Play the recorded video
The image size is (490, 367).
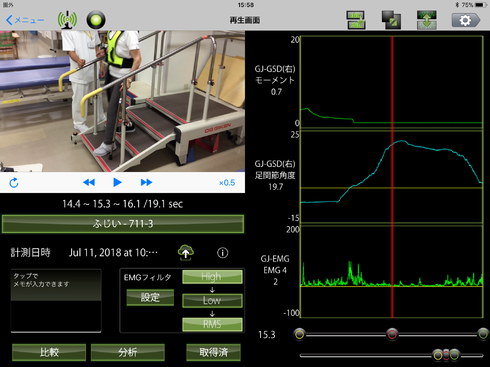[x=117, y=182]
